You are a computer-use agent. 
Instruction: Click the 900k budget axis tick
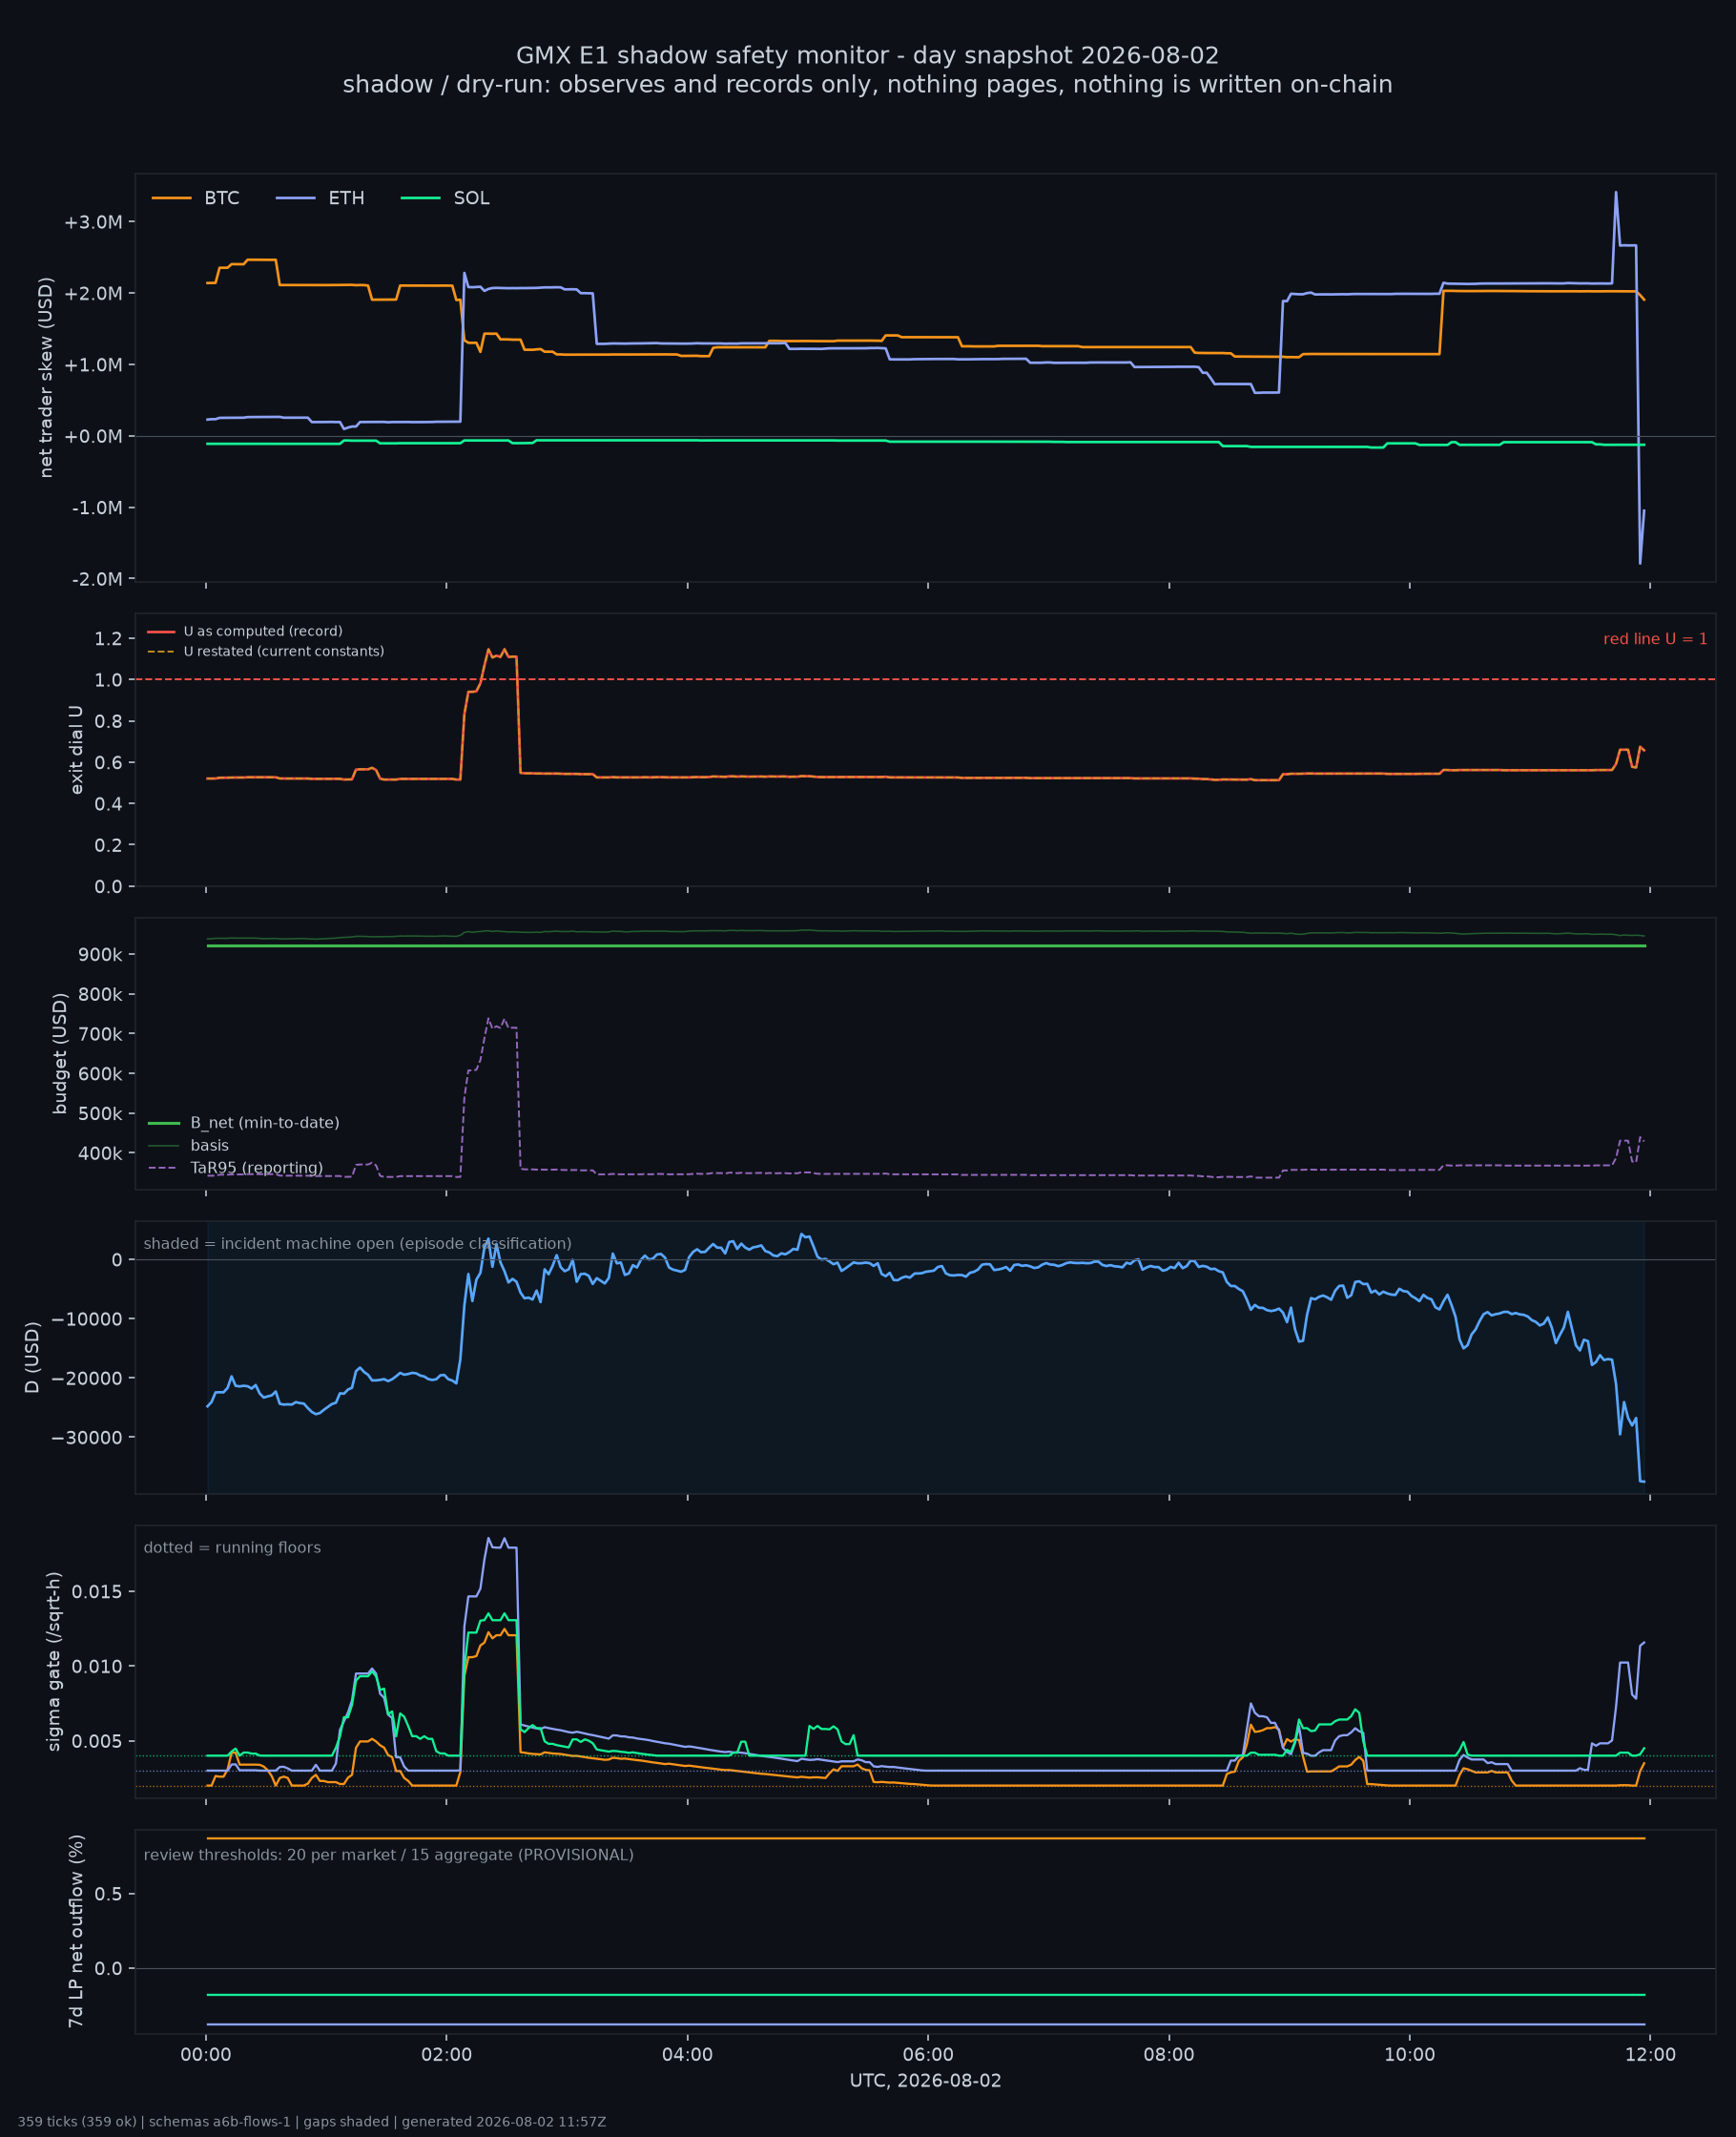point(100,955)
